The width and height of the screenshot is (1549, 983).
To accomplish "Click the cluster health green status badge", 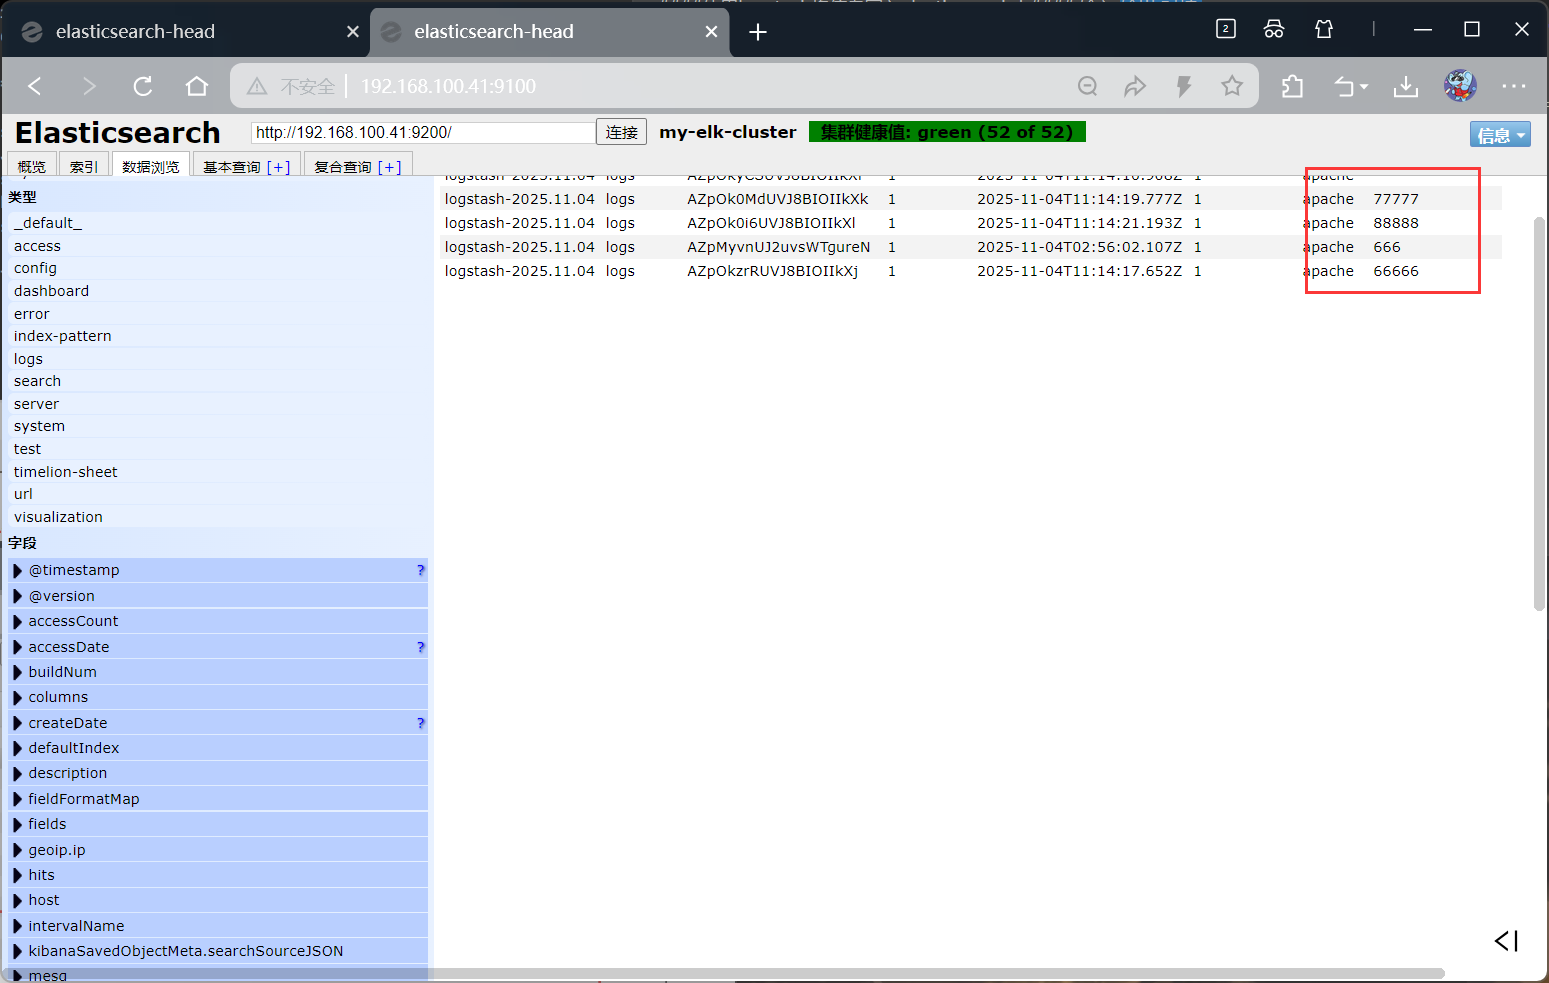I will (947, 132).
